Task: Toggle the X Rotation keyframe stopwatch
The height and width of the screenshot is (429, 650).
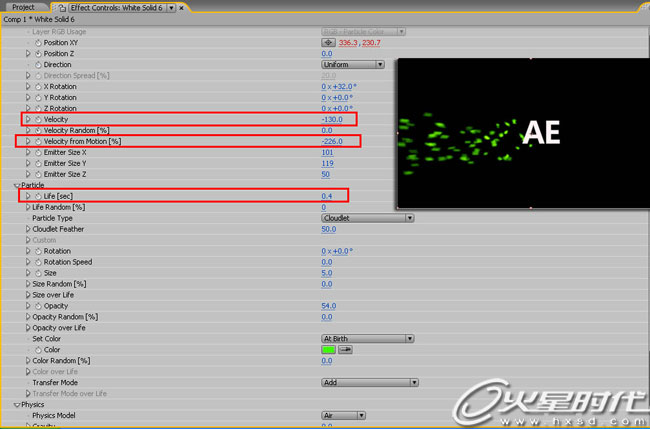Action: click(x=38, y=87)
